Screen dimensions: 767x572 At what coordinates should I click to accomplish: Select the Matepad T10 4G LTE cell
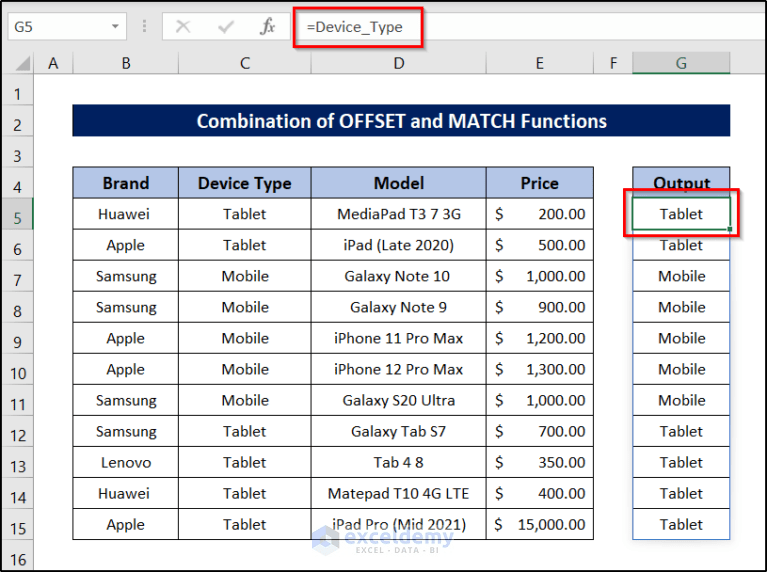click(x=399, y=493)
